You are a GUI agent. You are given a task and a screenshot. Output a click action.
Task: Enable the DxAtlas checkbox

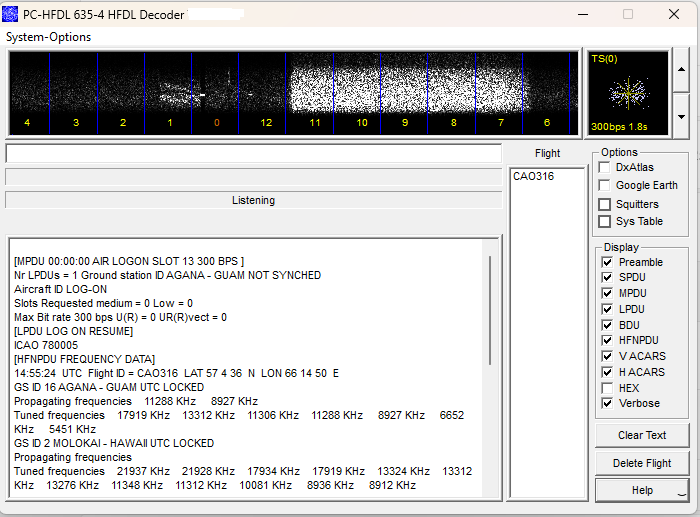tap(605, 168)
